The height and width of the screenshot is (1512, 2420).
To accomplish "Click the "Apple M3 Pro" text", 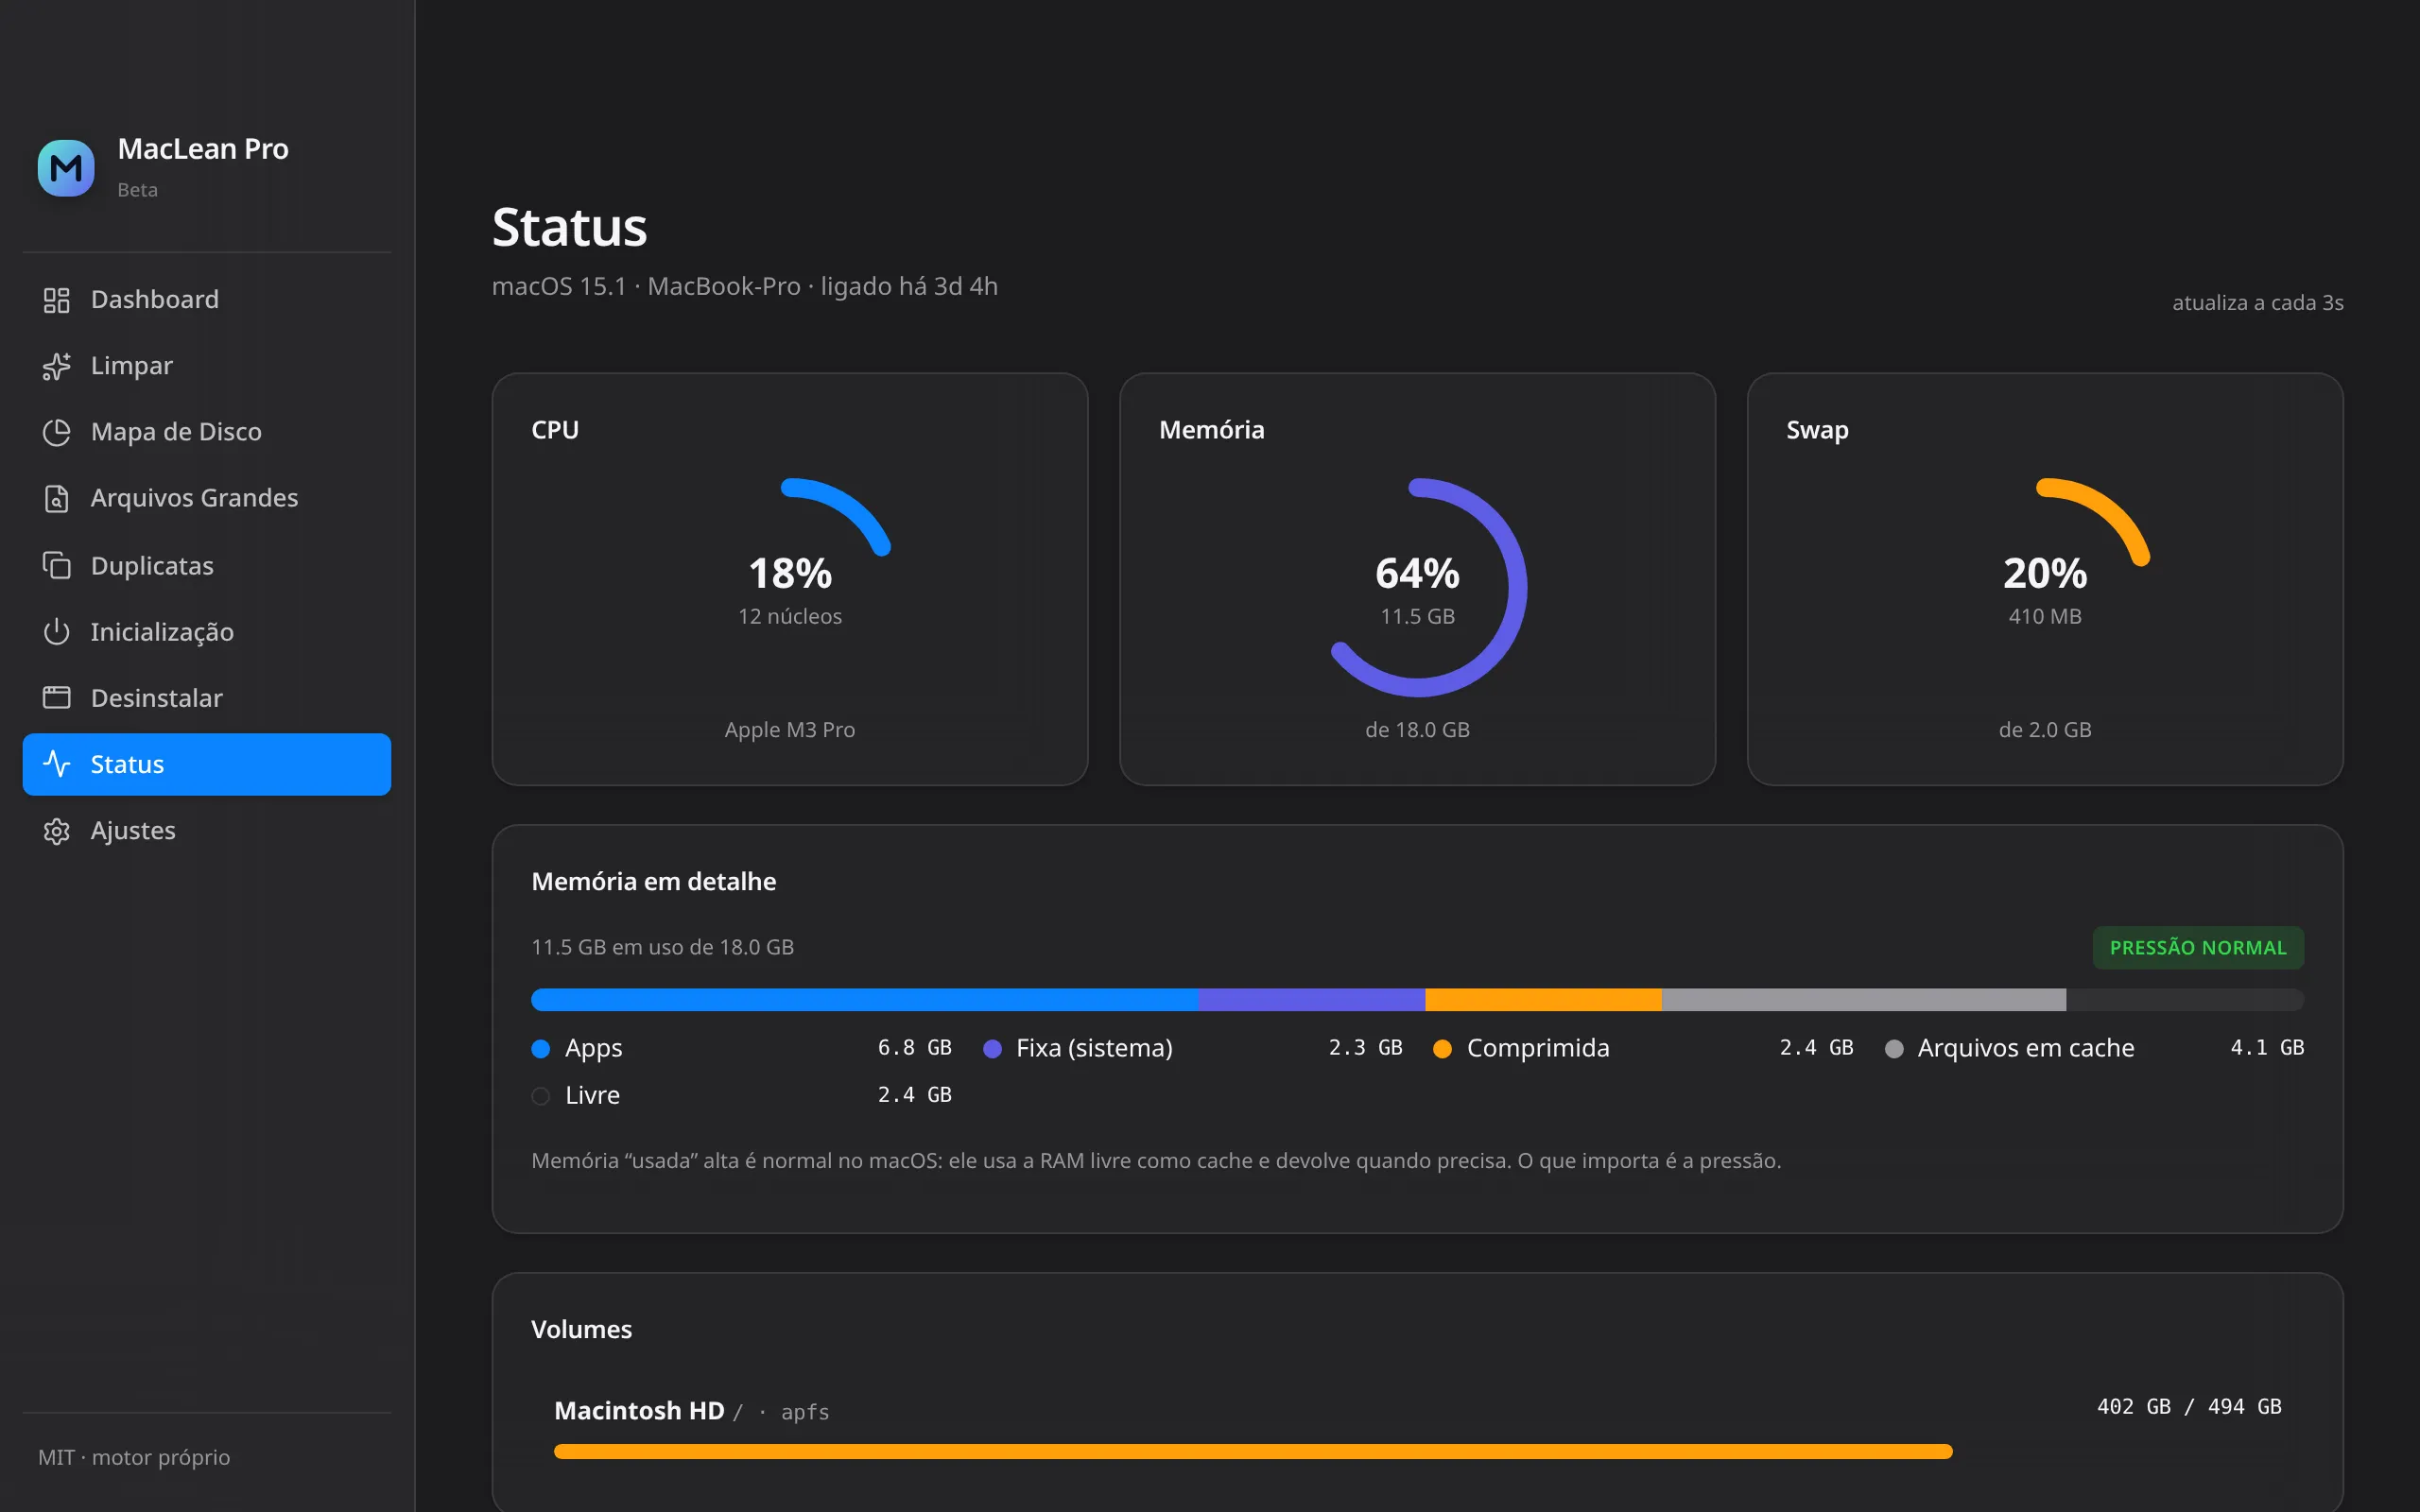I will click(790, 730).
